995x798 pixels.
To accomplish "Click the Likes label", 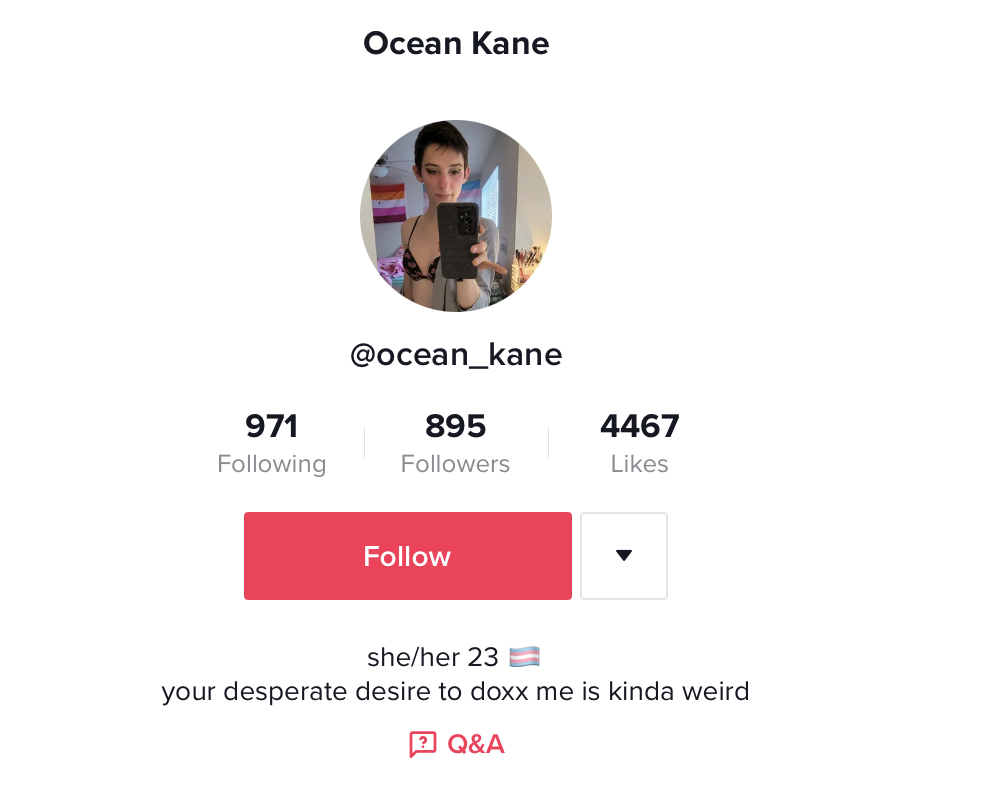I will pyautogui.click(x=640, y=464).
